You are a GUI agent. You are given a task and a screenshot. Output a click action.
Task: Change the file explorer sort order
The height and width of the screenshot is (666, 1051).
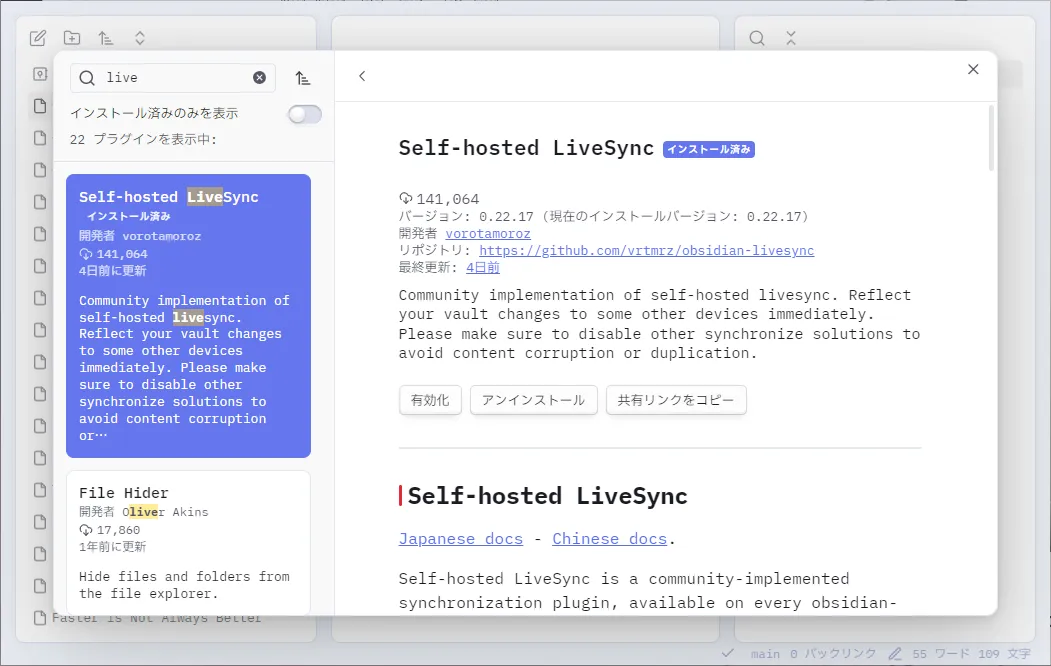tap(106, 37)
